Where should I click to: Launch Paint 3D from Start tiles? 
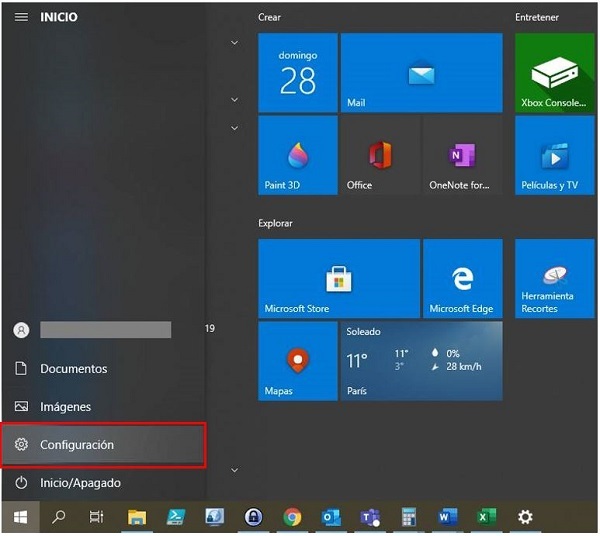point(297,155)
